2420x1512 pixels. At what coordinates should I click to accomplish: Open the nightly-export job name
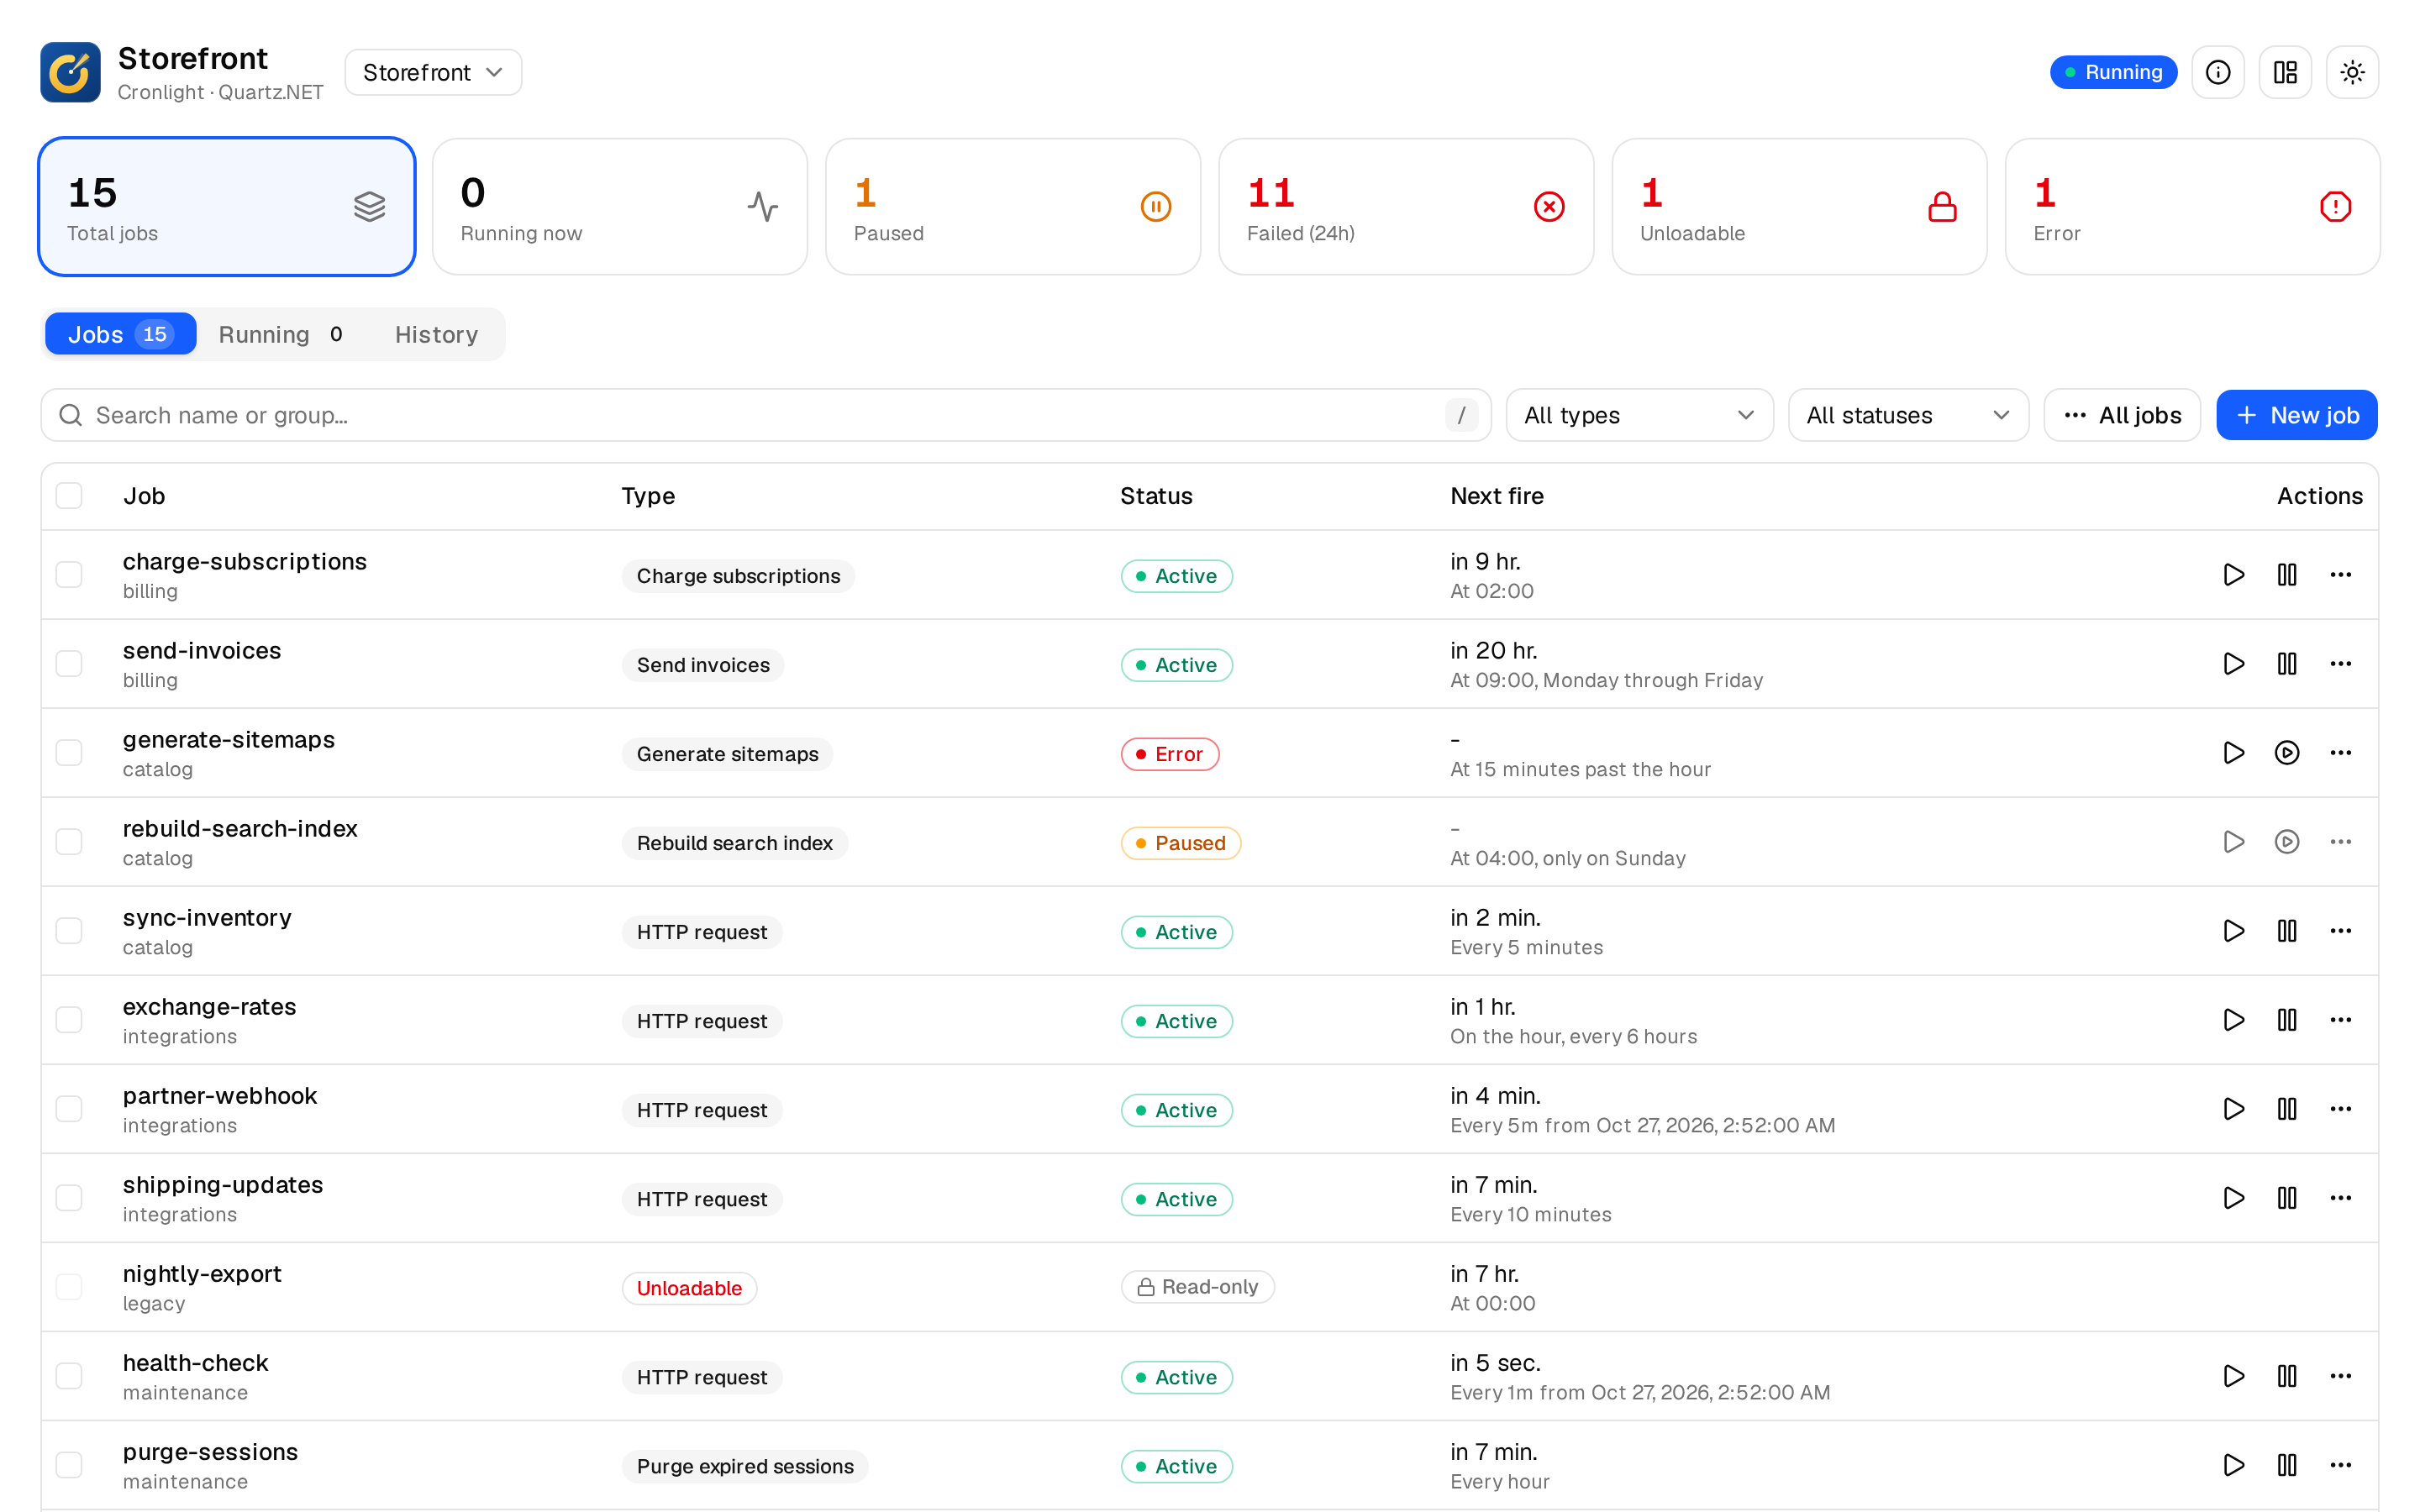pyautogui.click(x=202, y=1274)
